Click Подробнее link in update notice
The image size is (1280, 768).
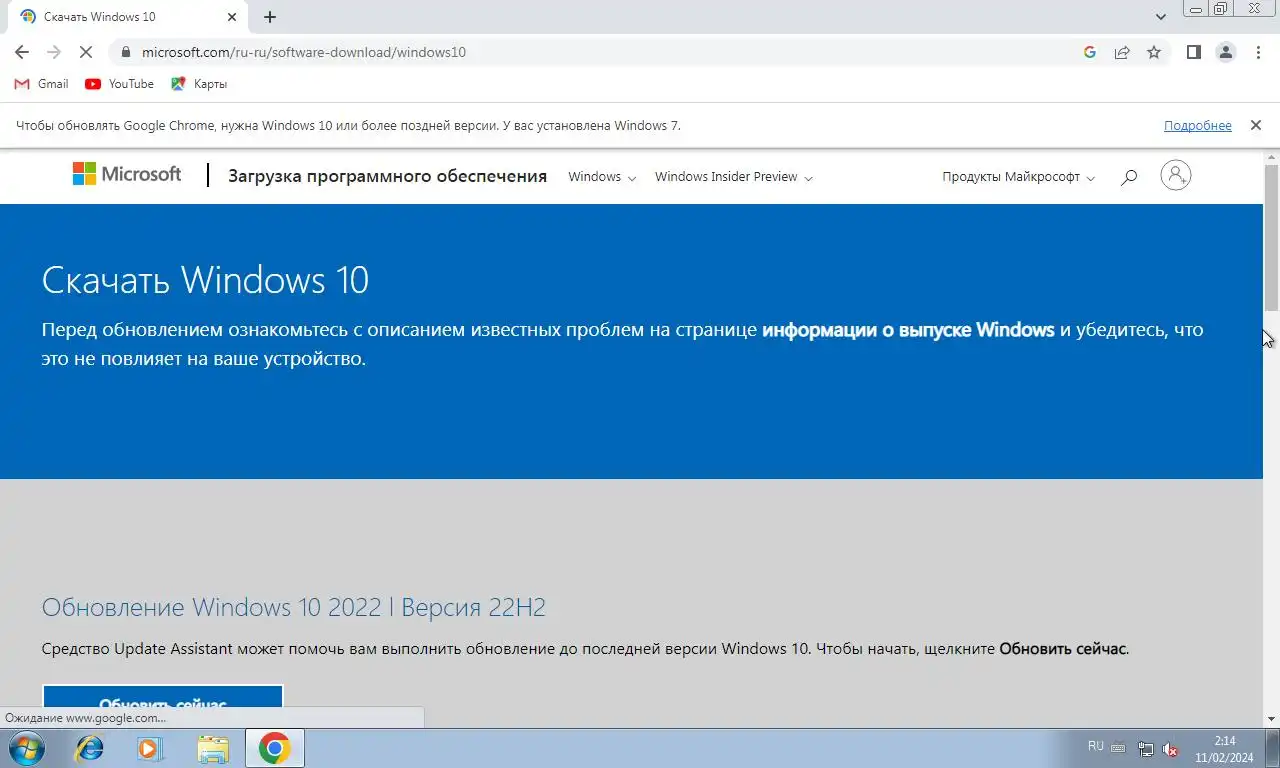click(1197, 126)
